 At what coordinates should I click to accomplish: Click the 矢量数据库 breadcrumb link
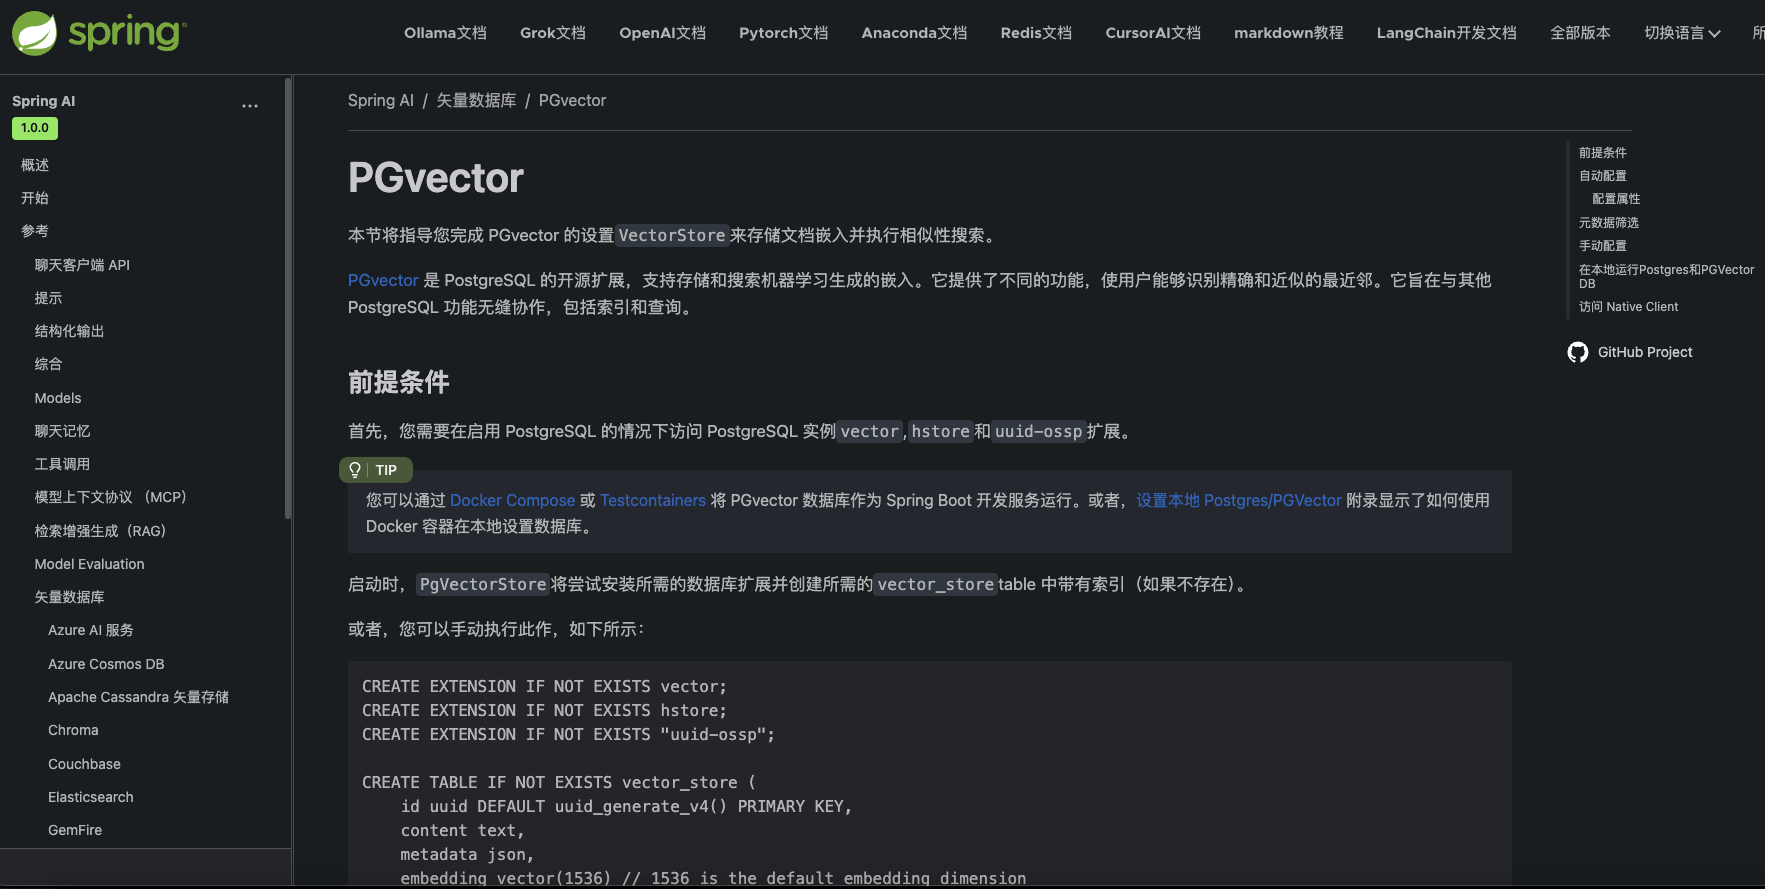coord(476,100)
